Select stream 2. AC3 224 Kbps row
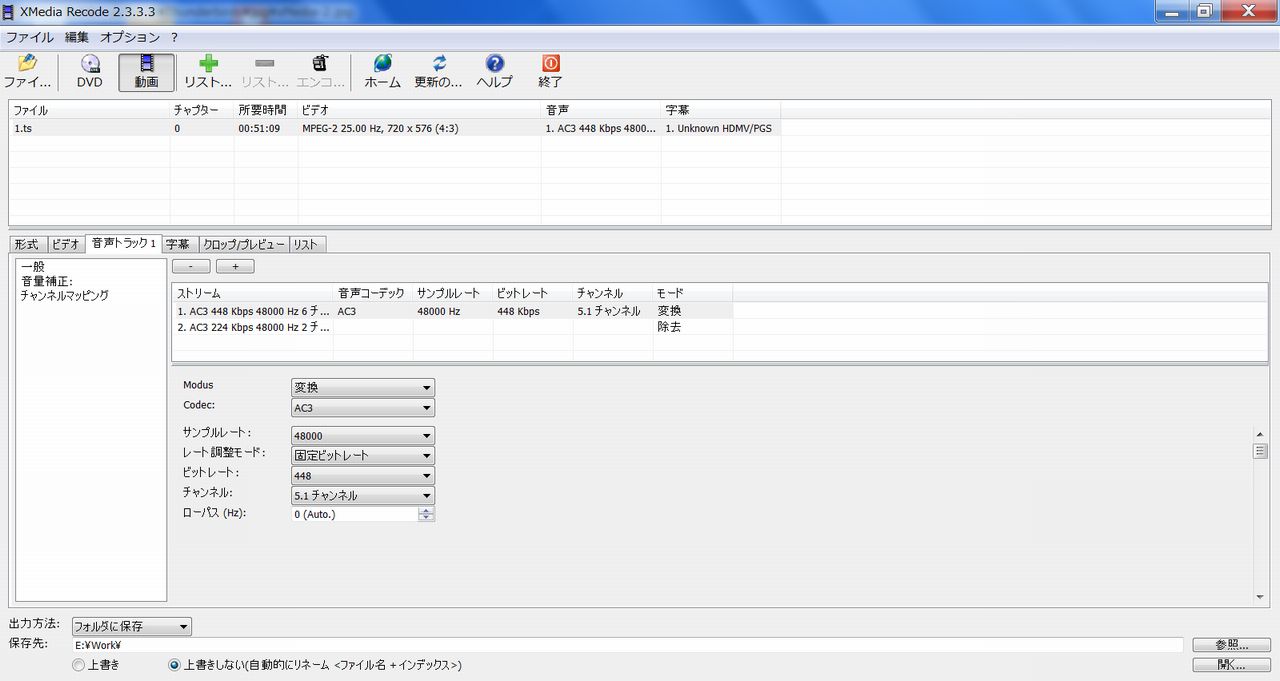The image size is (1280, 681). click(x=452, y=327)
